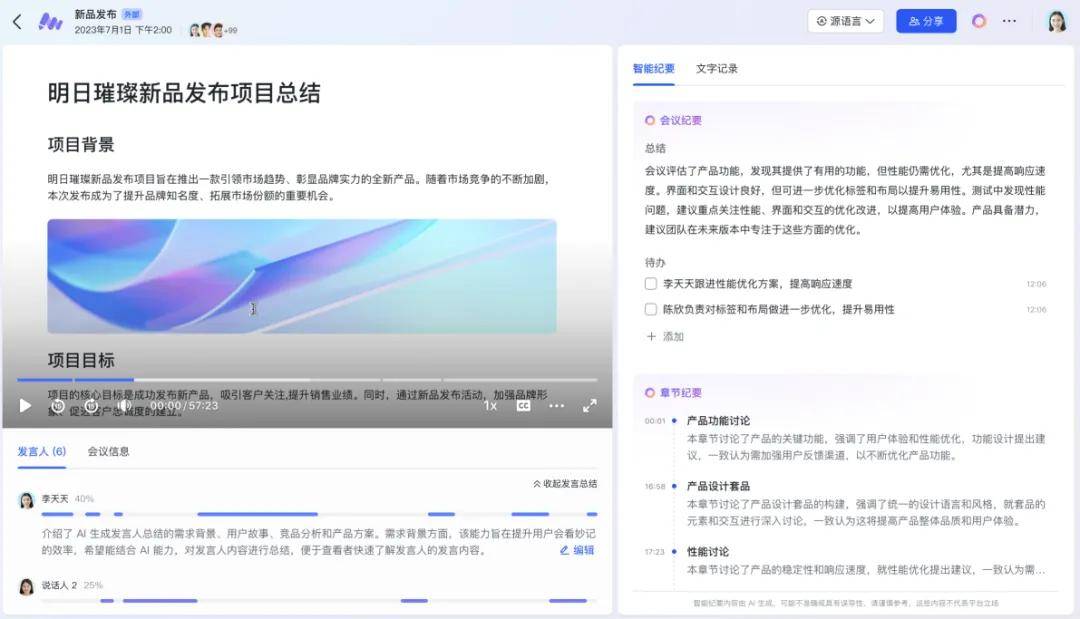Click 李天天's speaker avatar
Image resolution: width=1080 pixels, height=619 pixels.
click(x=26, y=500)
